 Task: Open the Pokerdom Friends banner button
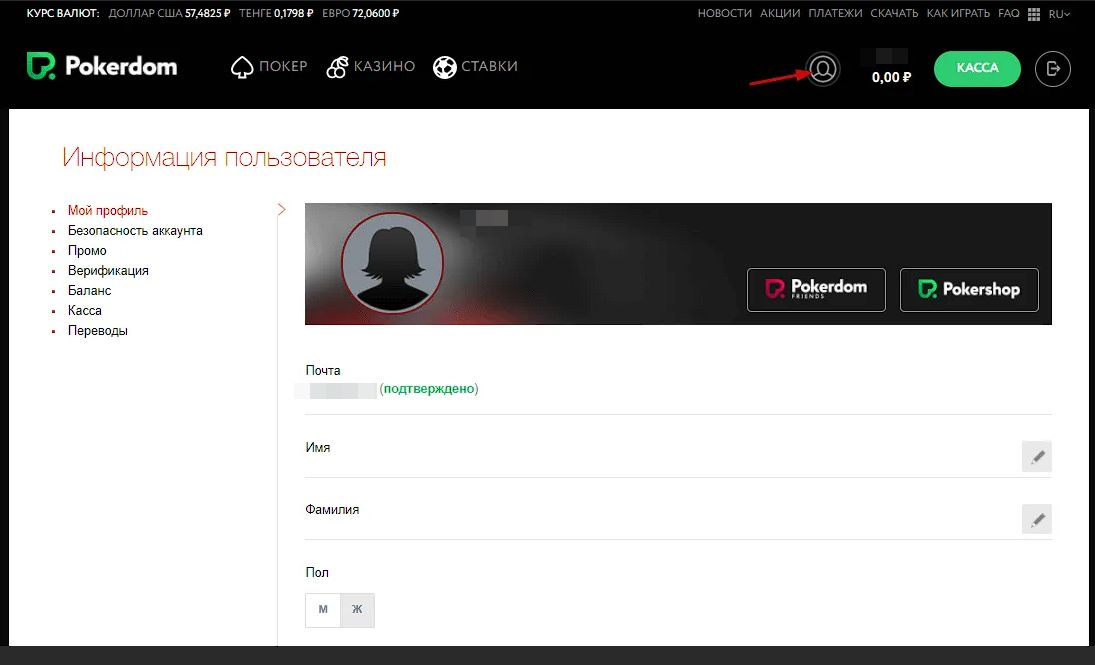pos(816,290)
